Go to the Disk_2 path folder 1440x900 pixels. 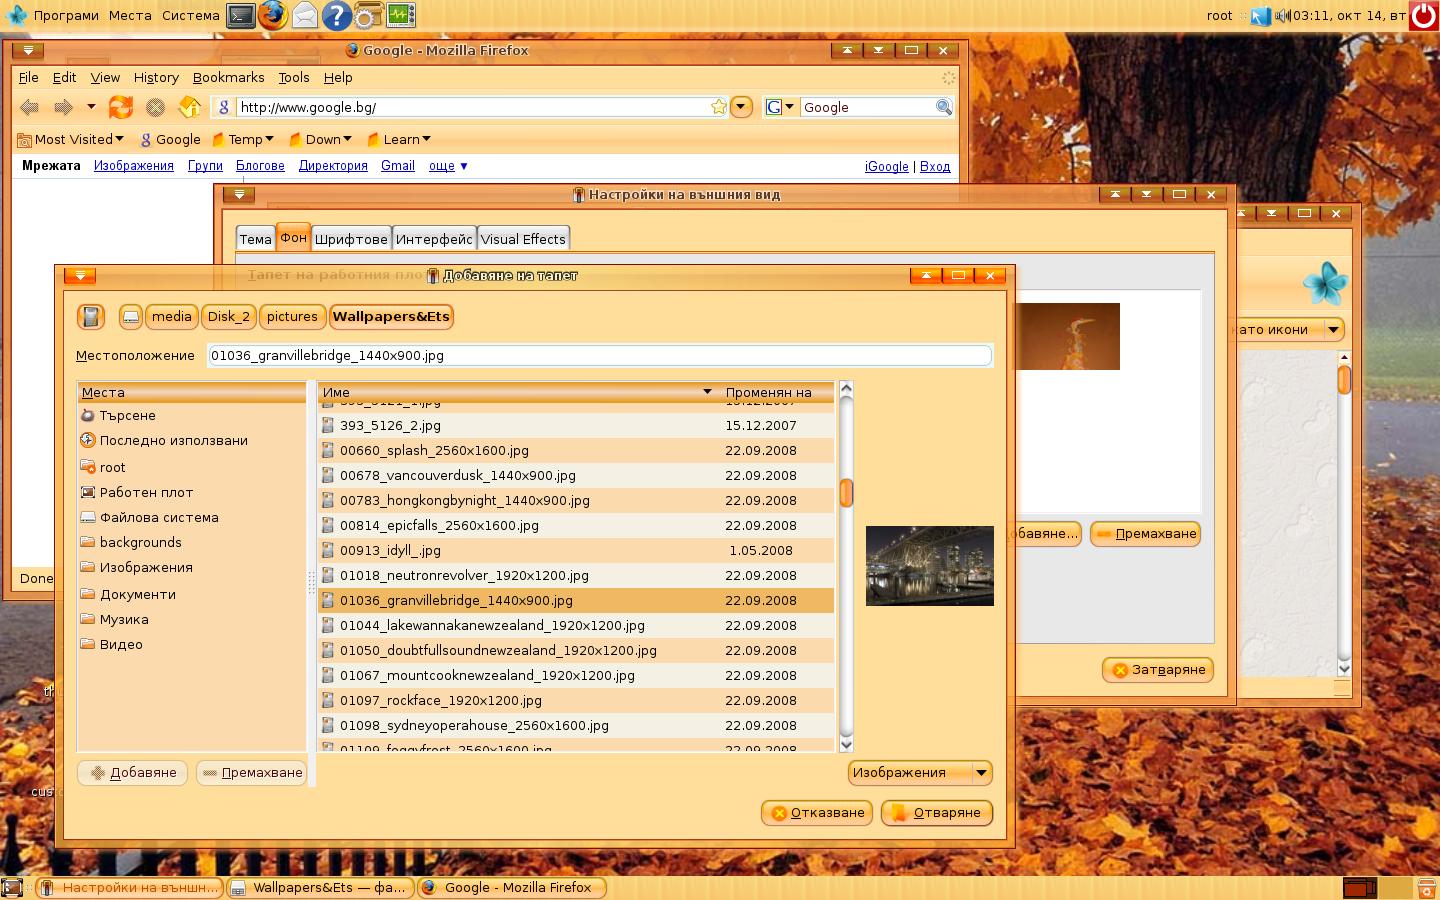(228, 317)
